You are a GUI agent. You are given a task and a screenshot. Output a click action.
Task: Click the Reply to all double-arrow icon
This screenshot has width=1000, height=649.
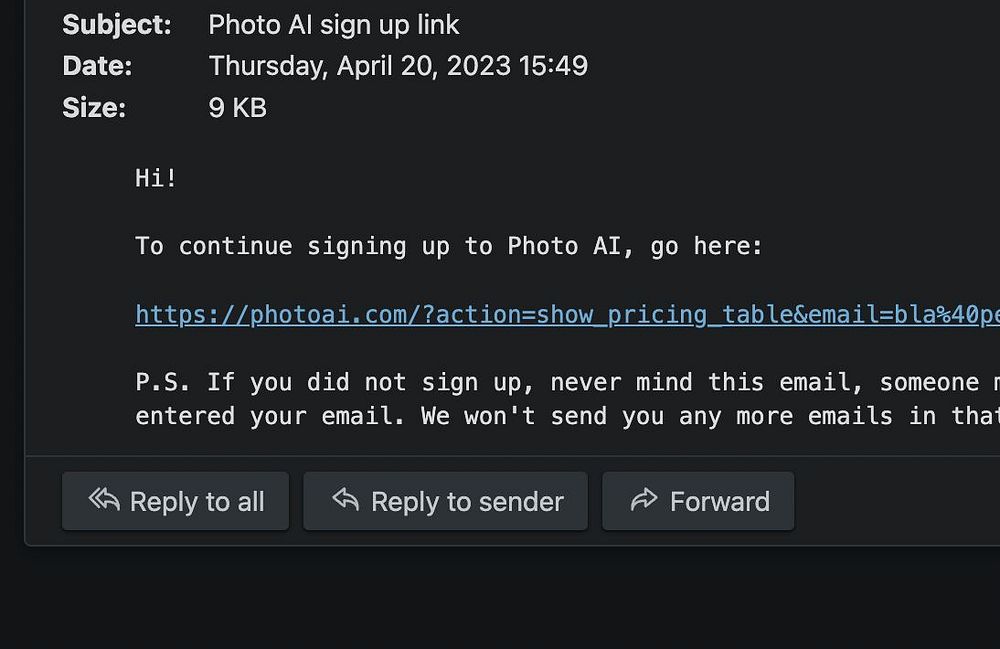coord(104,500)
